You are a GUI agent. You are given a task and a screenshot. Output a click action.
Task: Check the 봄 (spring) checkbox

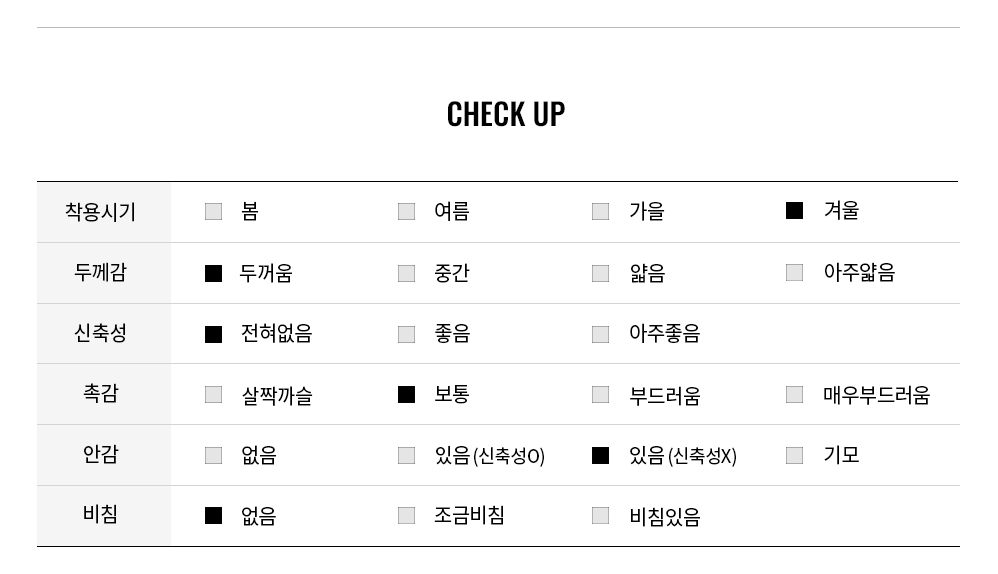point(213,211)
